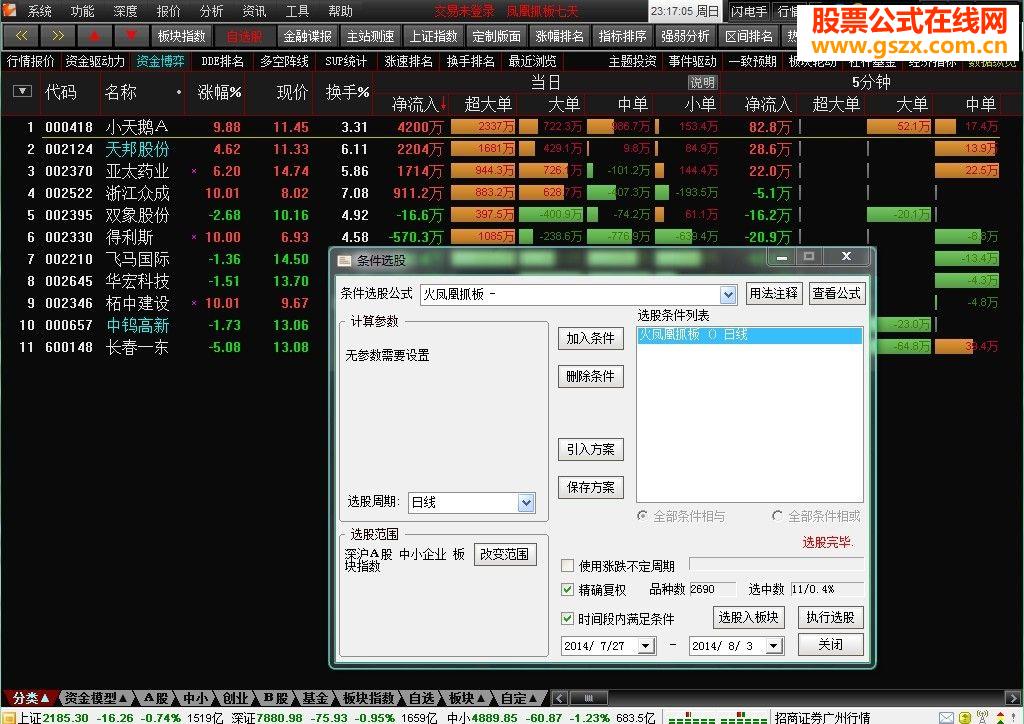The image size is (1024, 724).
Task: Click the column selector box beside 代码 header
Action: coord(22,91)
